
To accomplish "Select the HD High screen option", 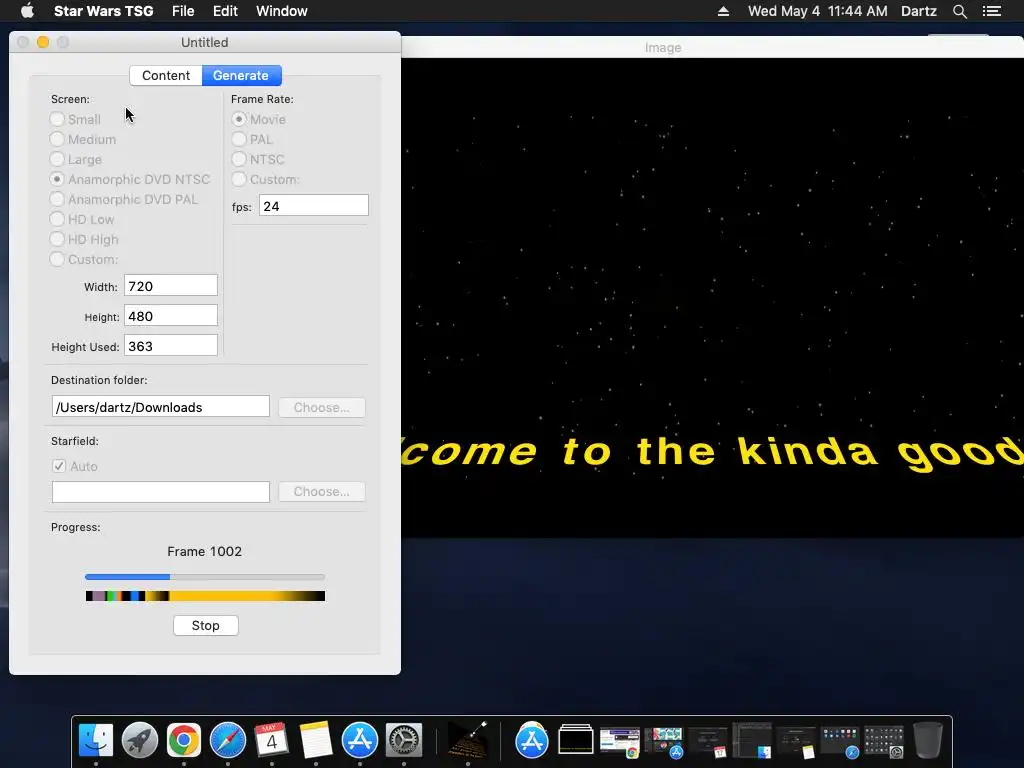I will coord(57,239).
